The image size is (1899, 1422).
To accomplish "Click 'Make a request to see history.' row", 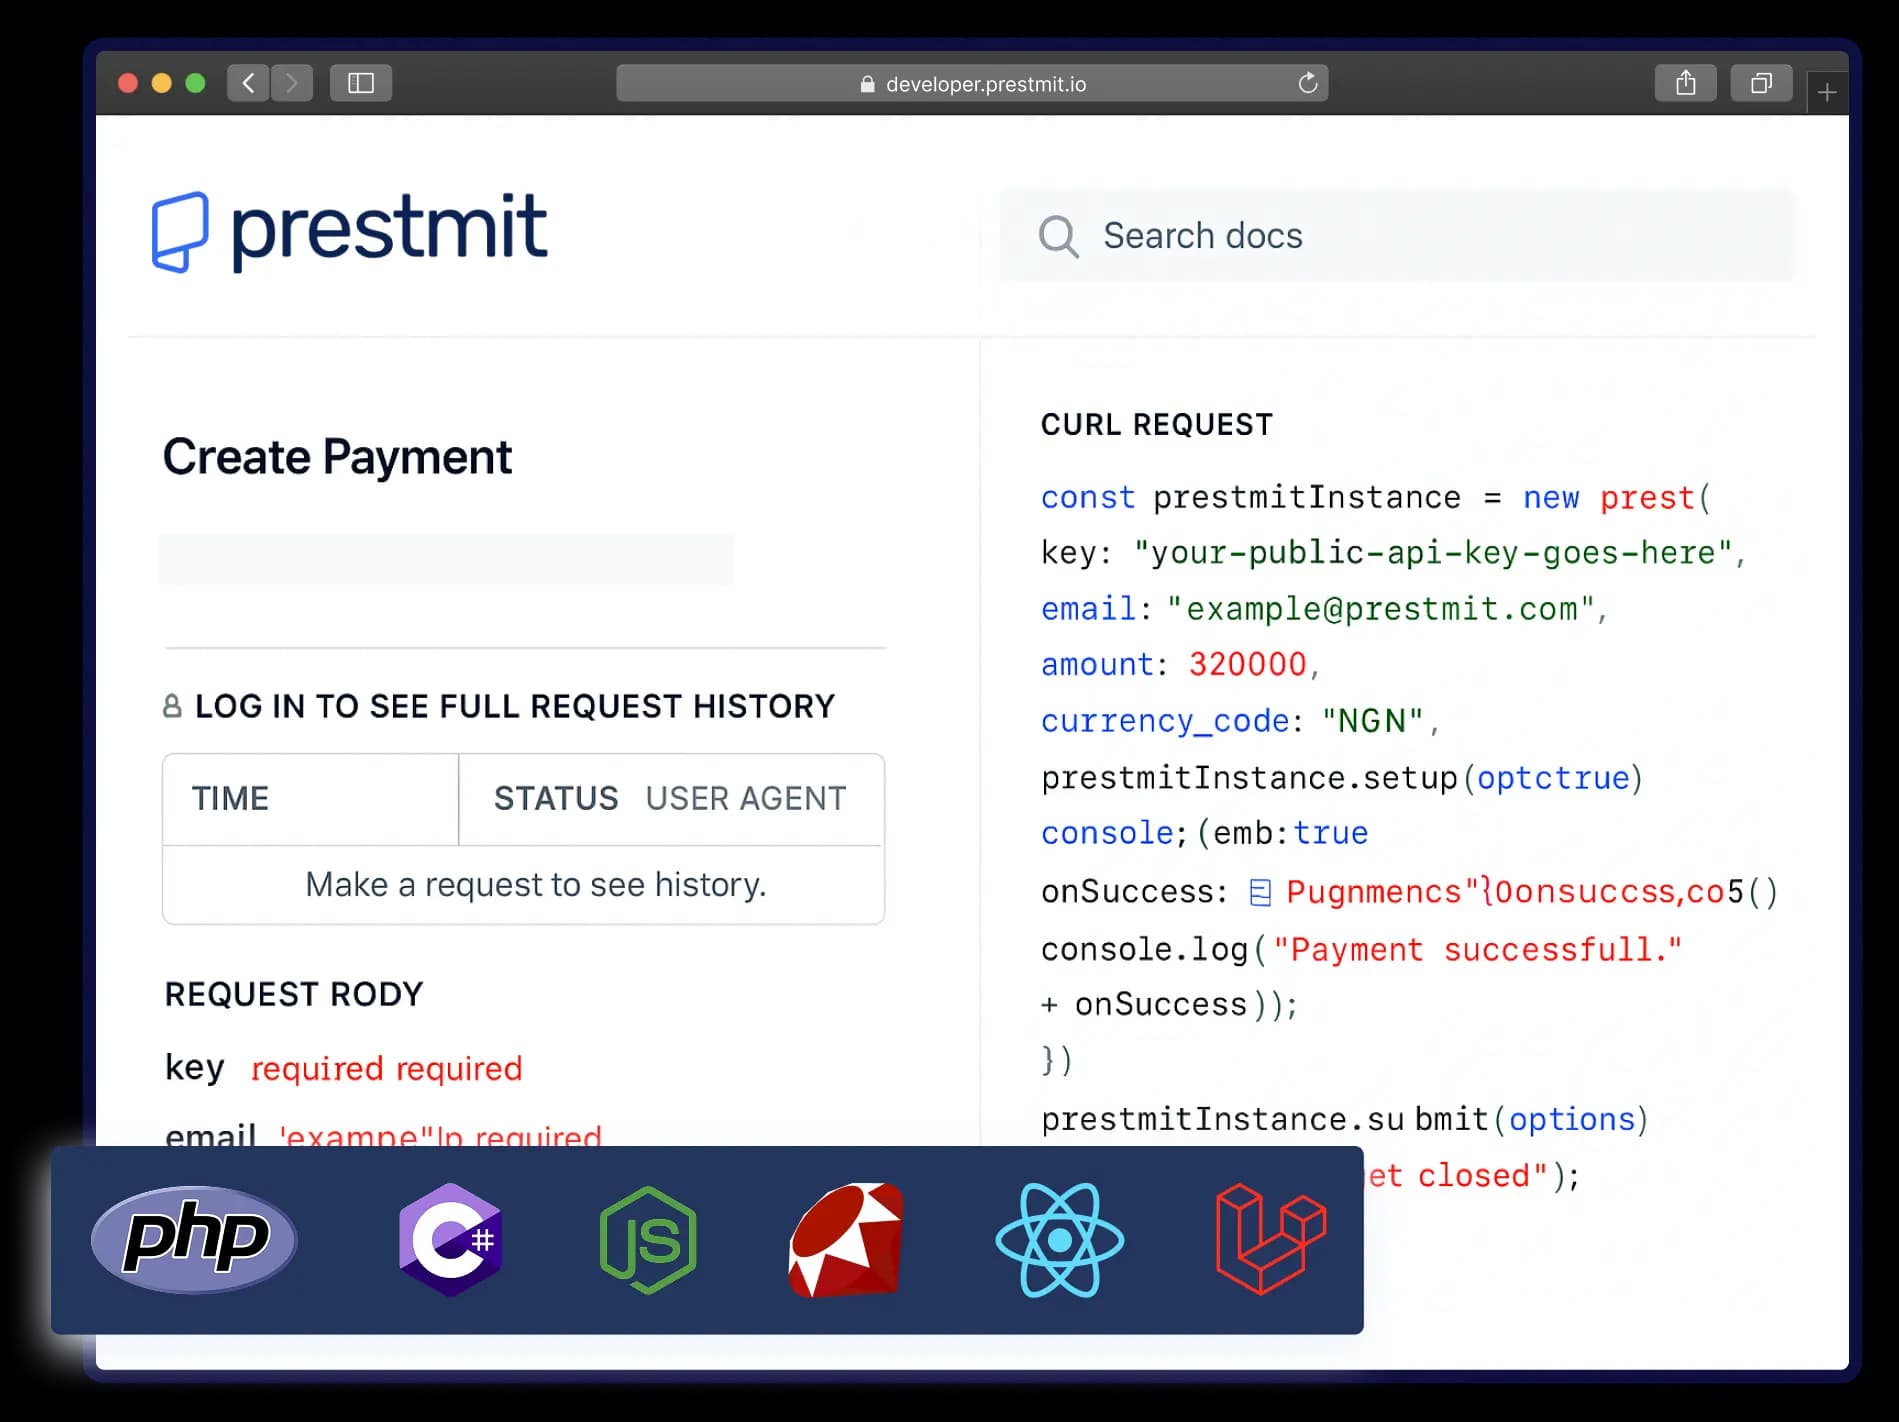I will coord(523,884).
